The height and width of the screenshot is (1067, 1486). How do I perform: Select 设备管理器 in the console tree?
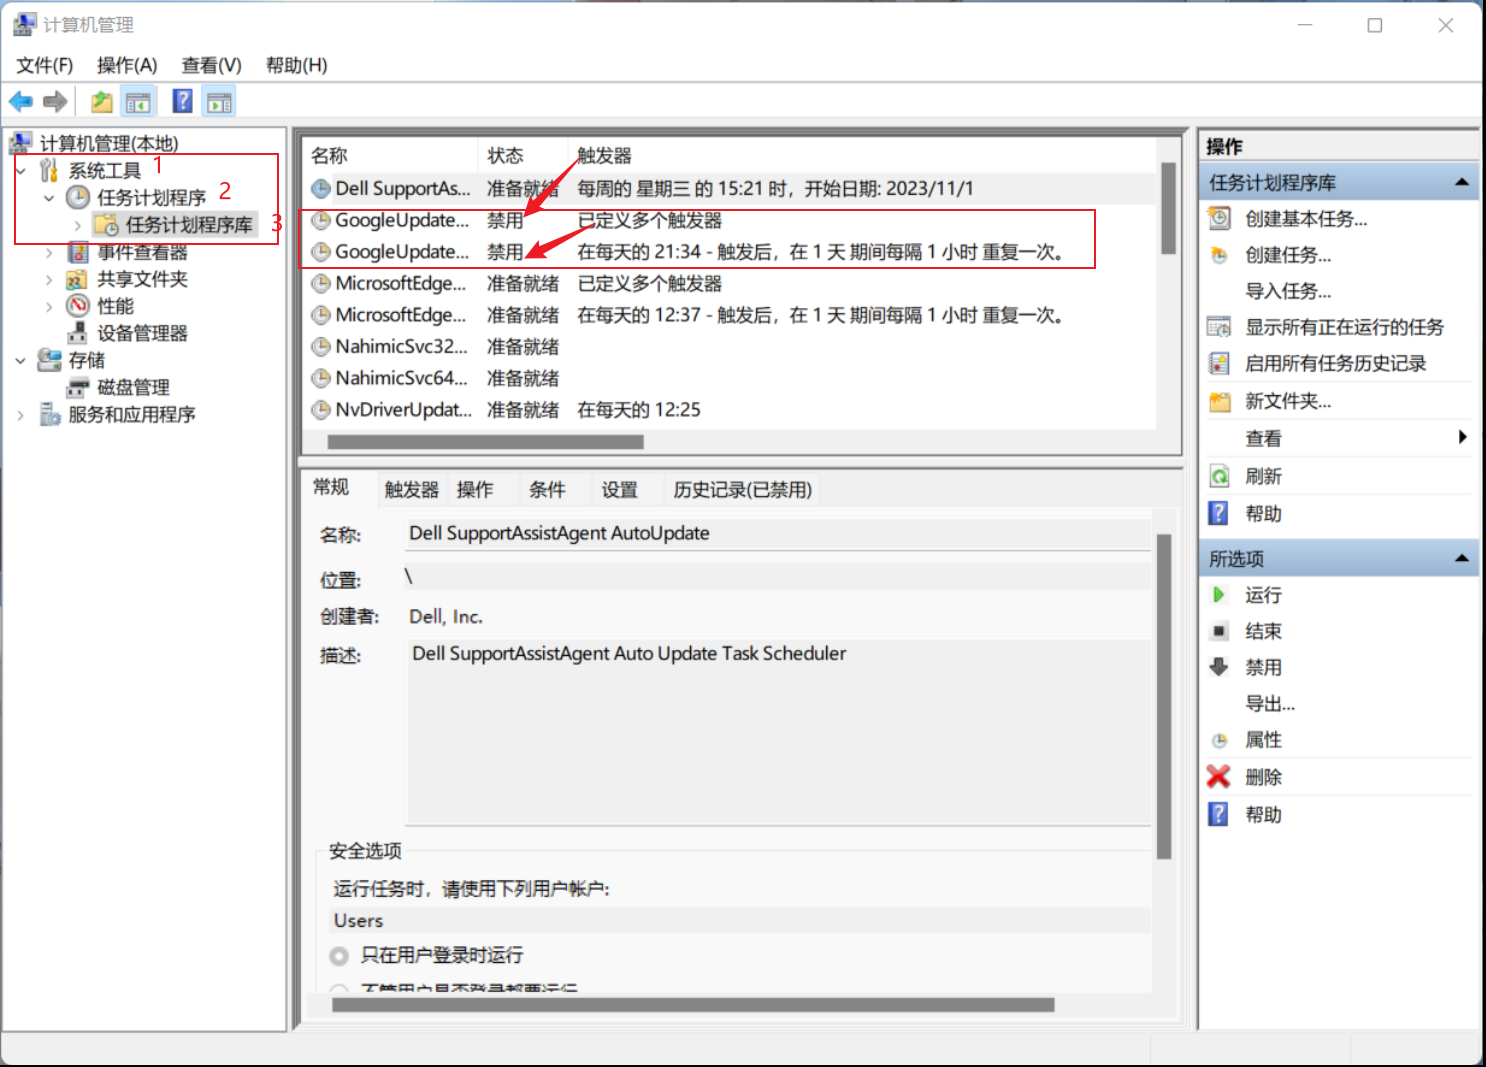[142, 333]
